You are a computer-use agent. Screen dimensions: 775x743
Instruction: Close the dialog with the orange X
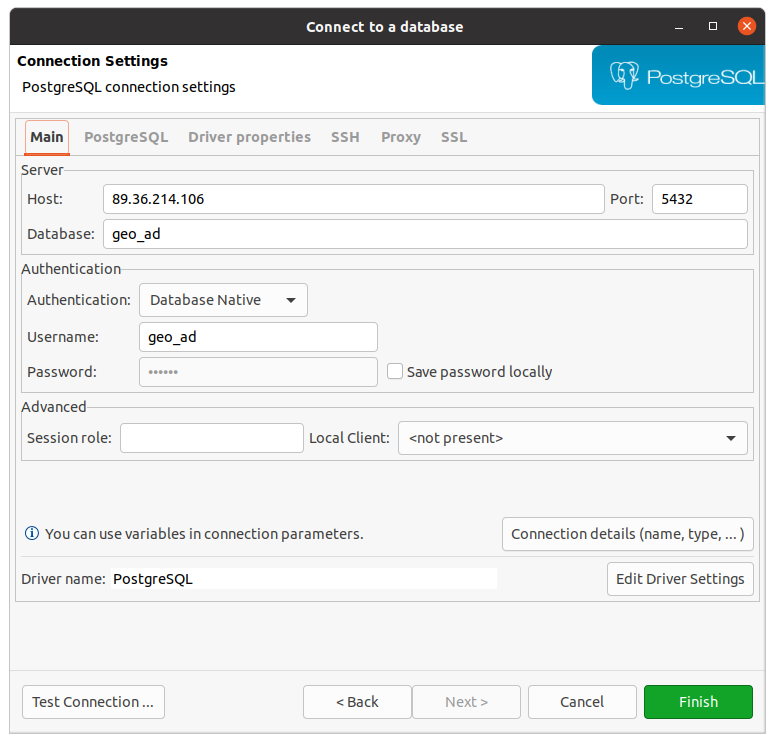746,26
